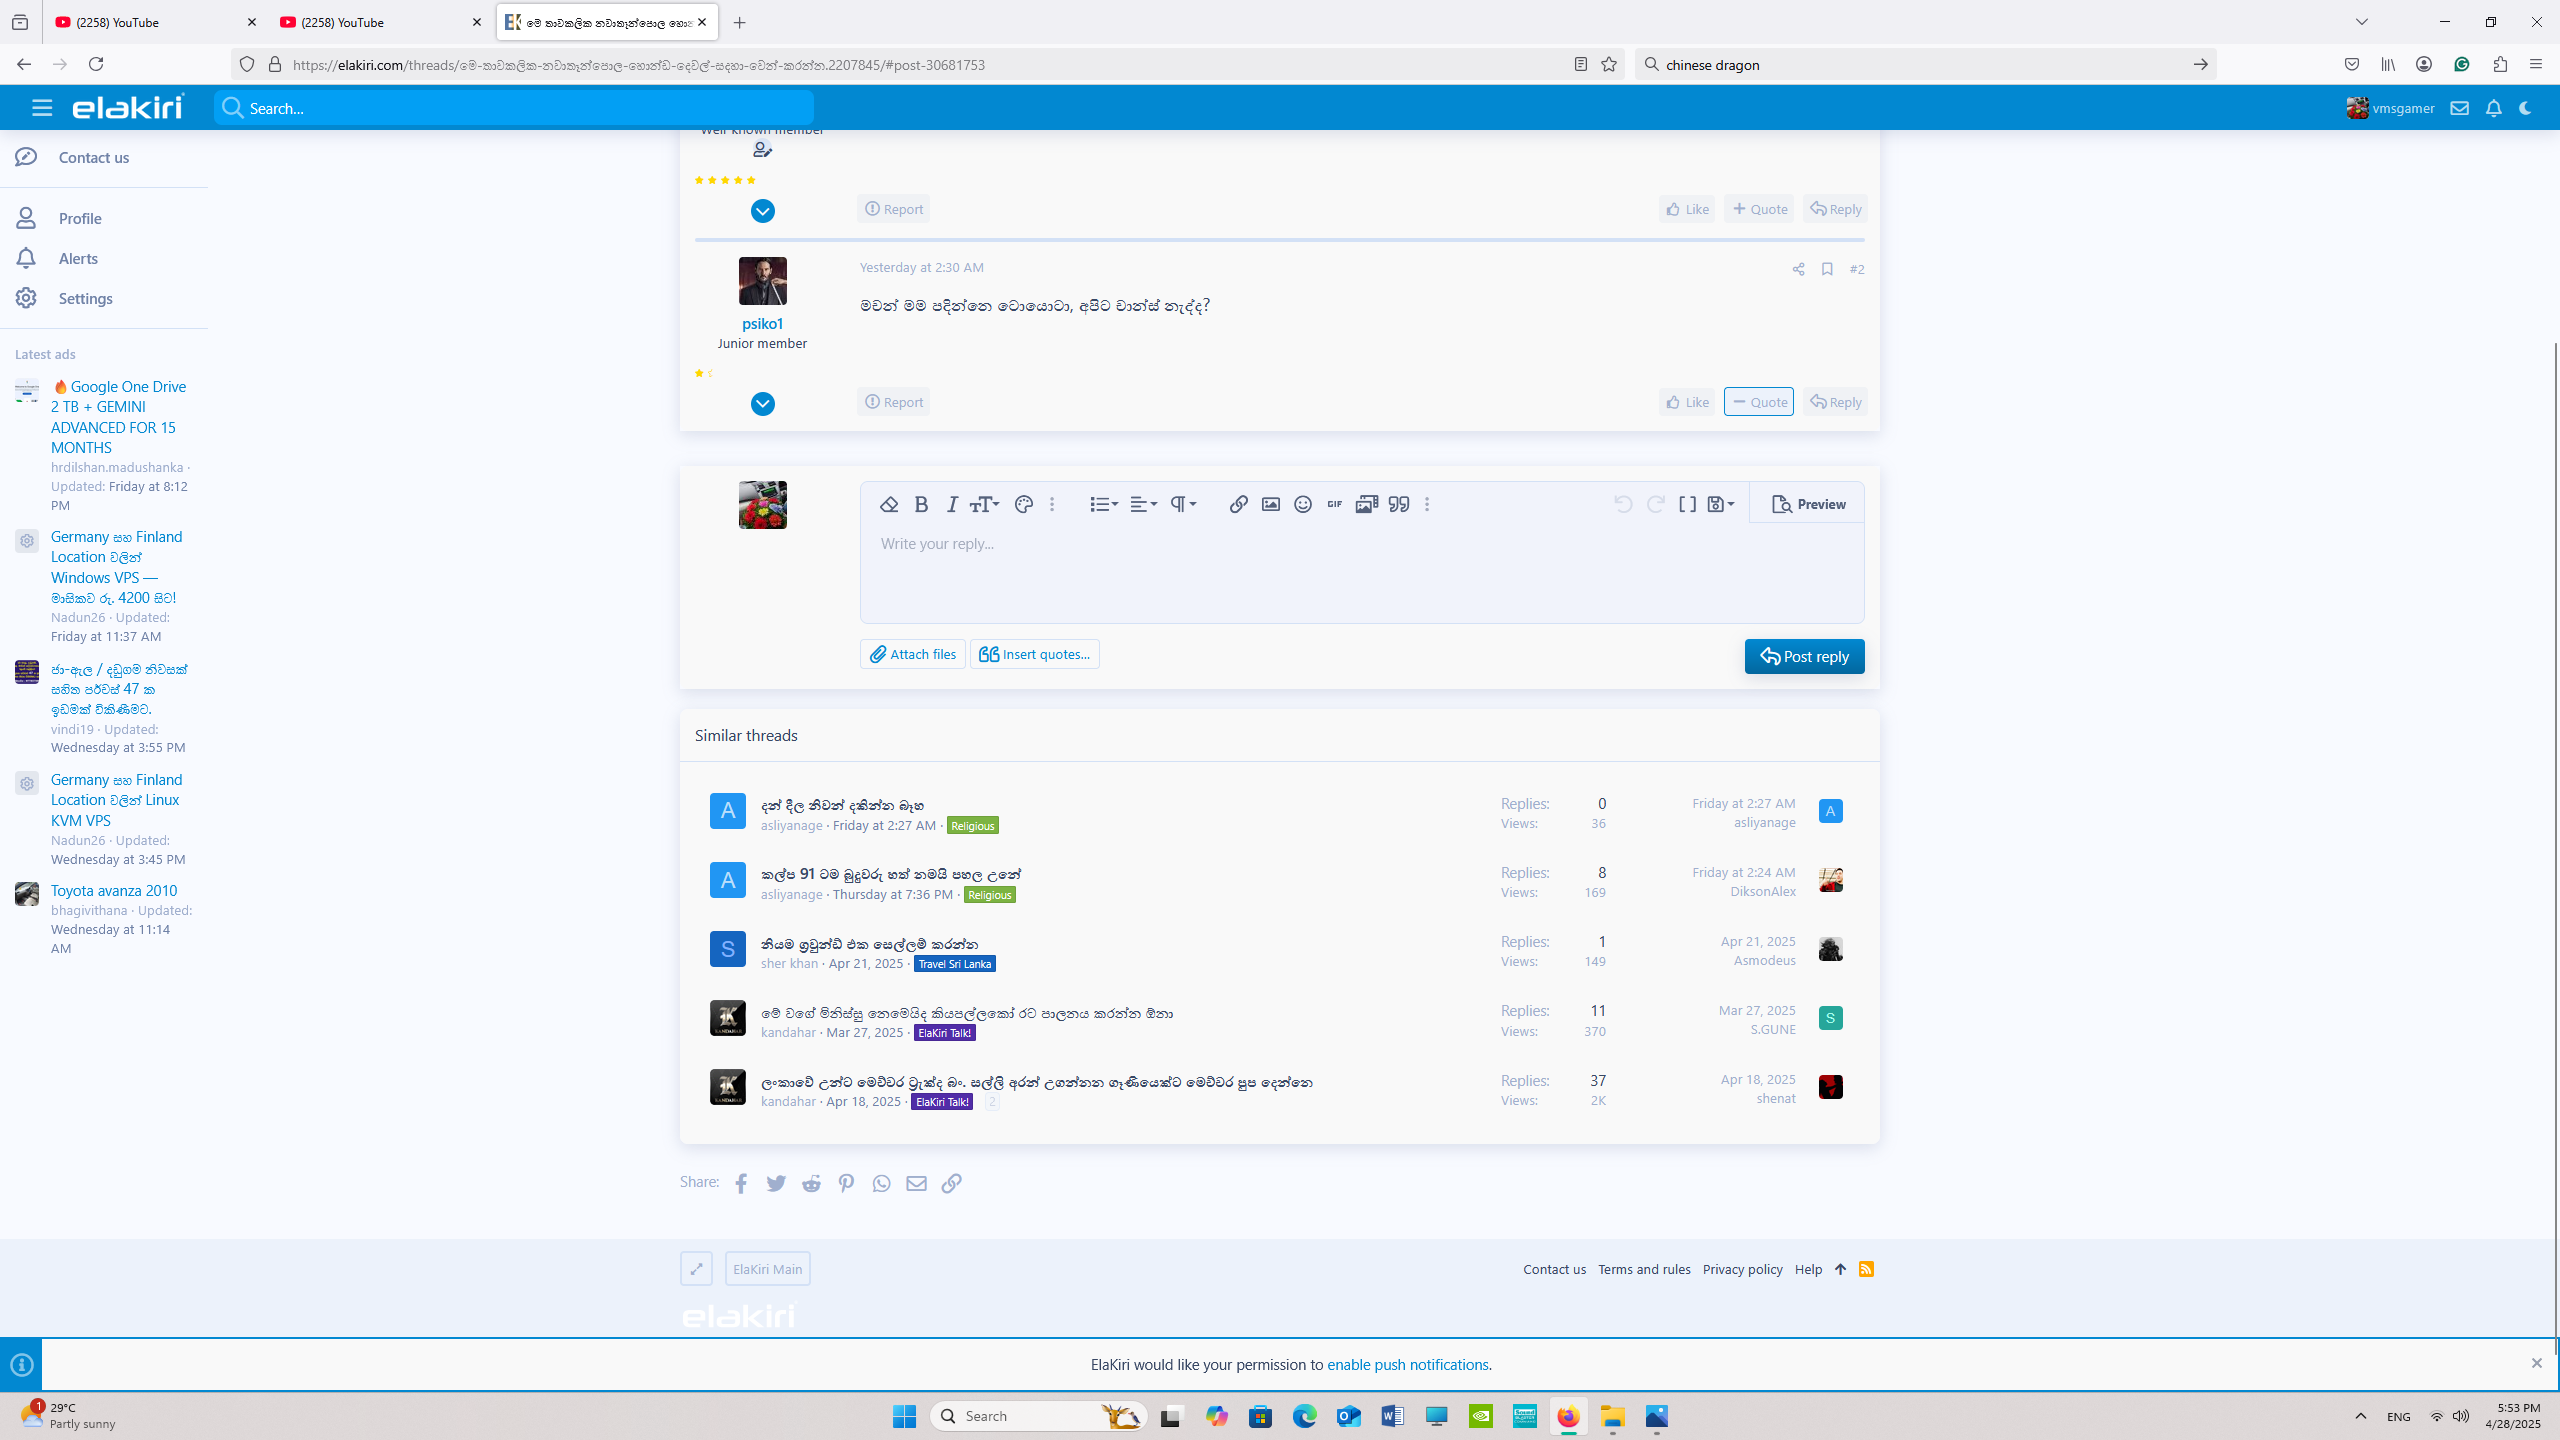Open the hamburger menu in ElaKiri header

click(41, 108)
